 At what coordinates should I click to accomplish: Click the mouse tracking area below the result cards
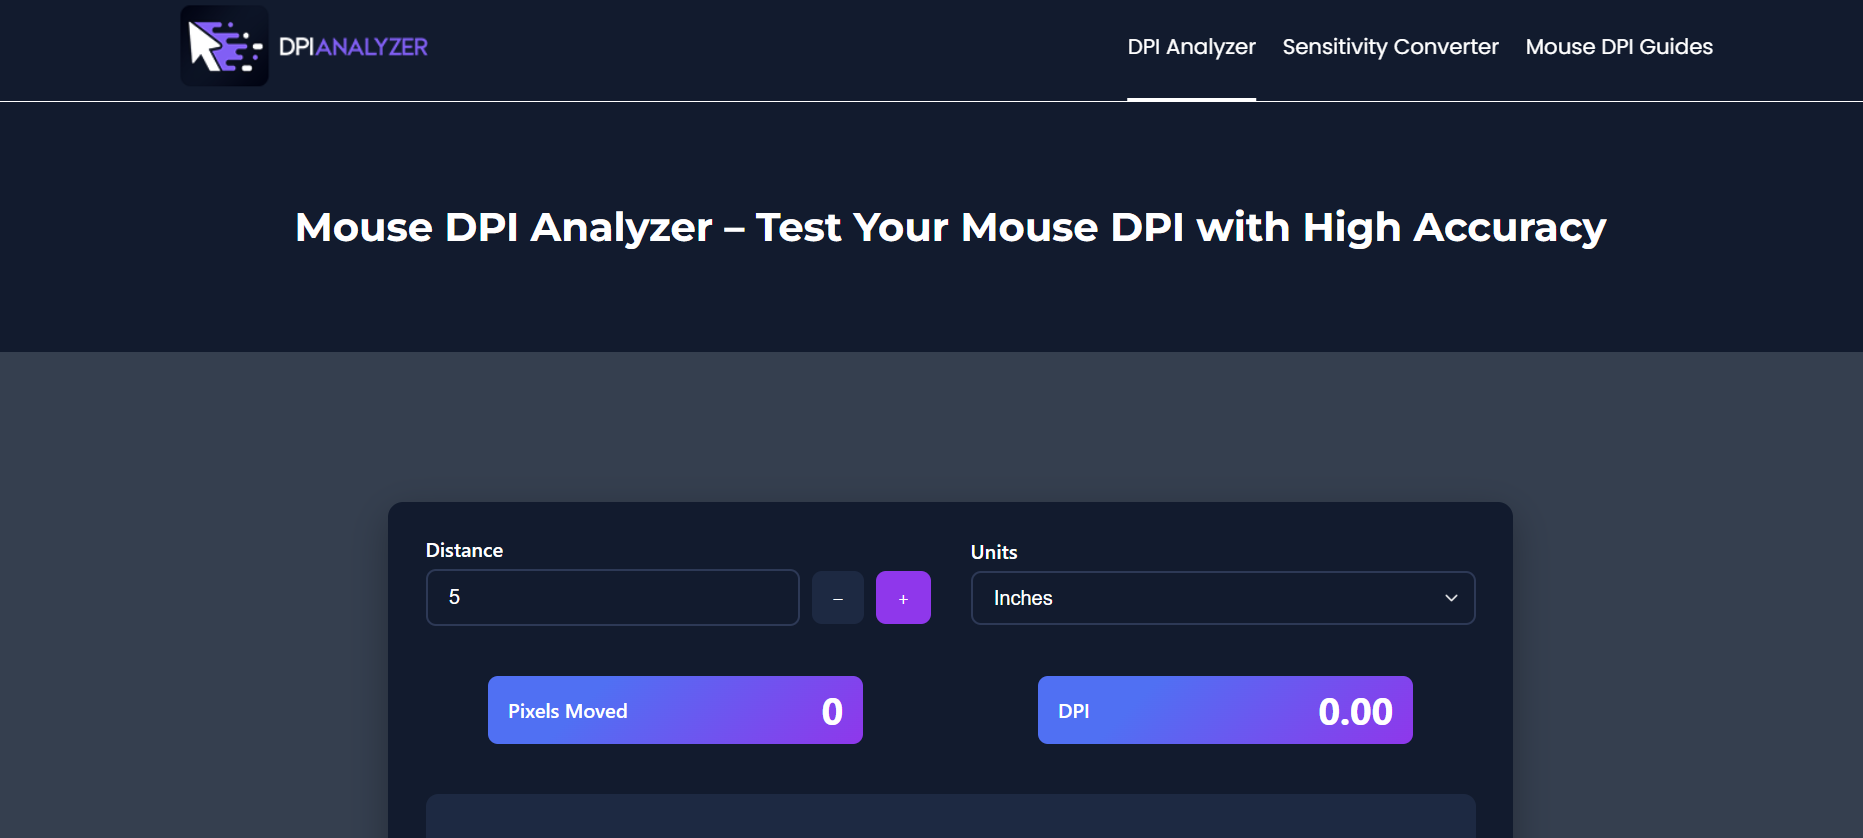951,816
